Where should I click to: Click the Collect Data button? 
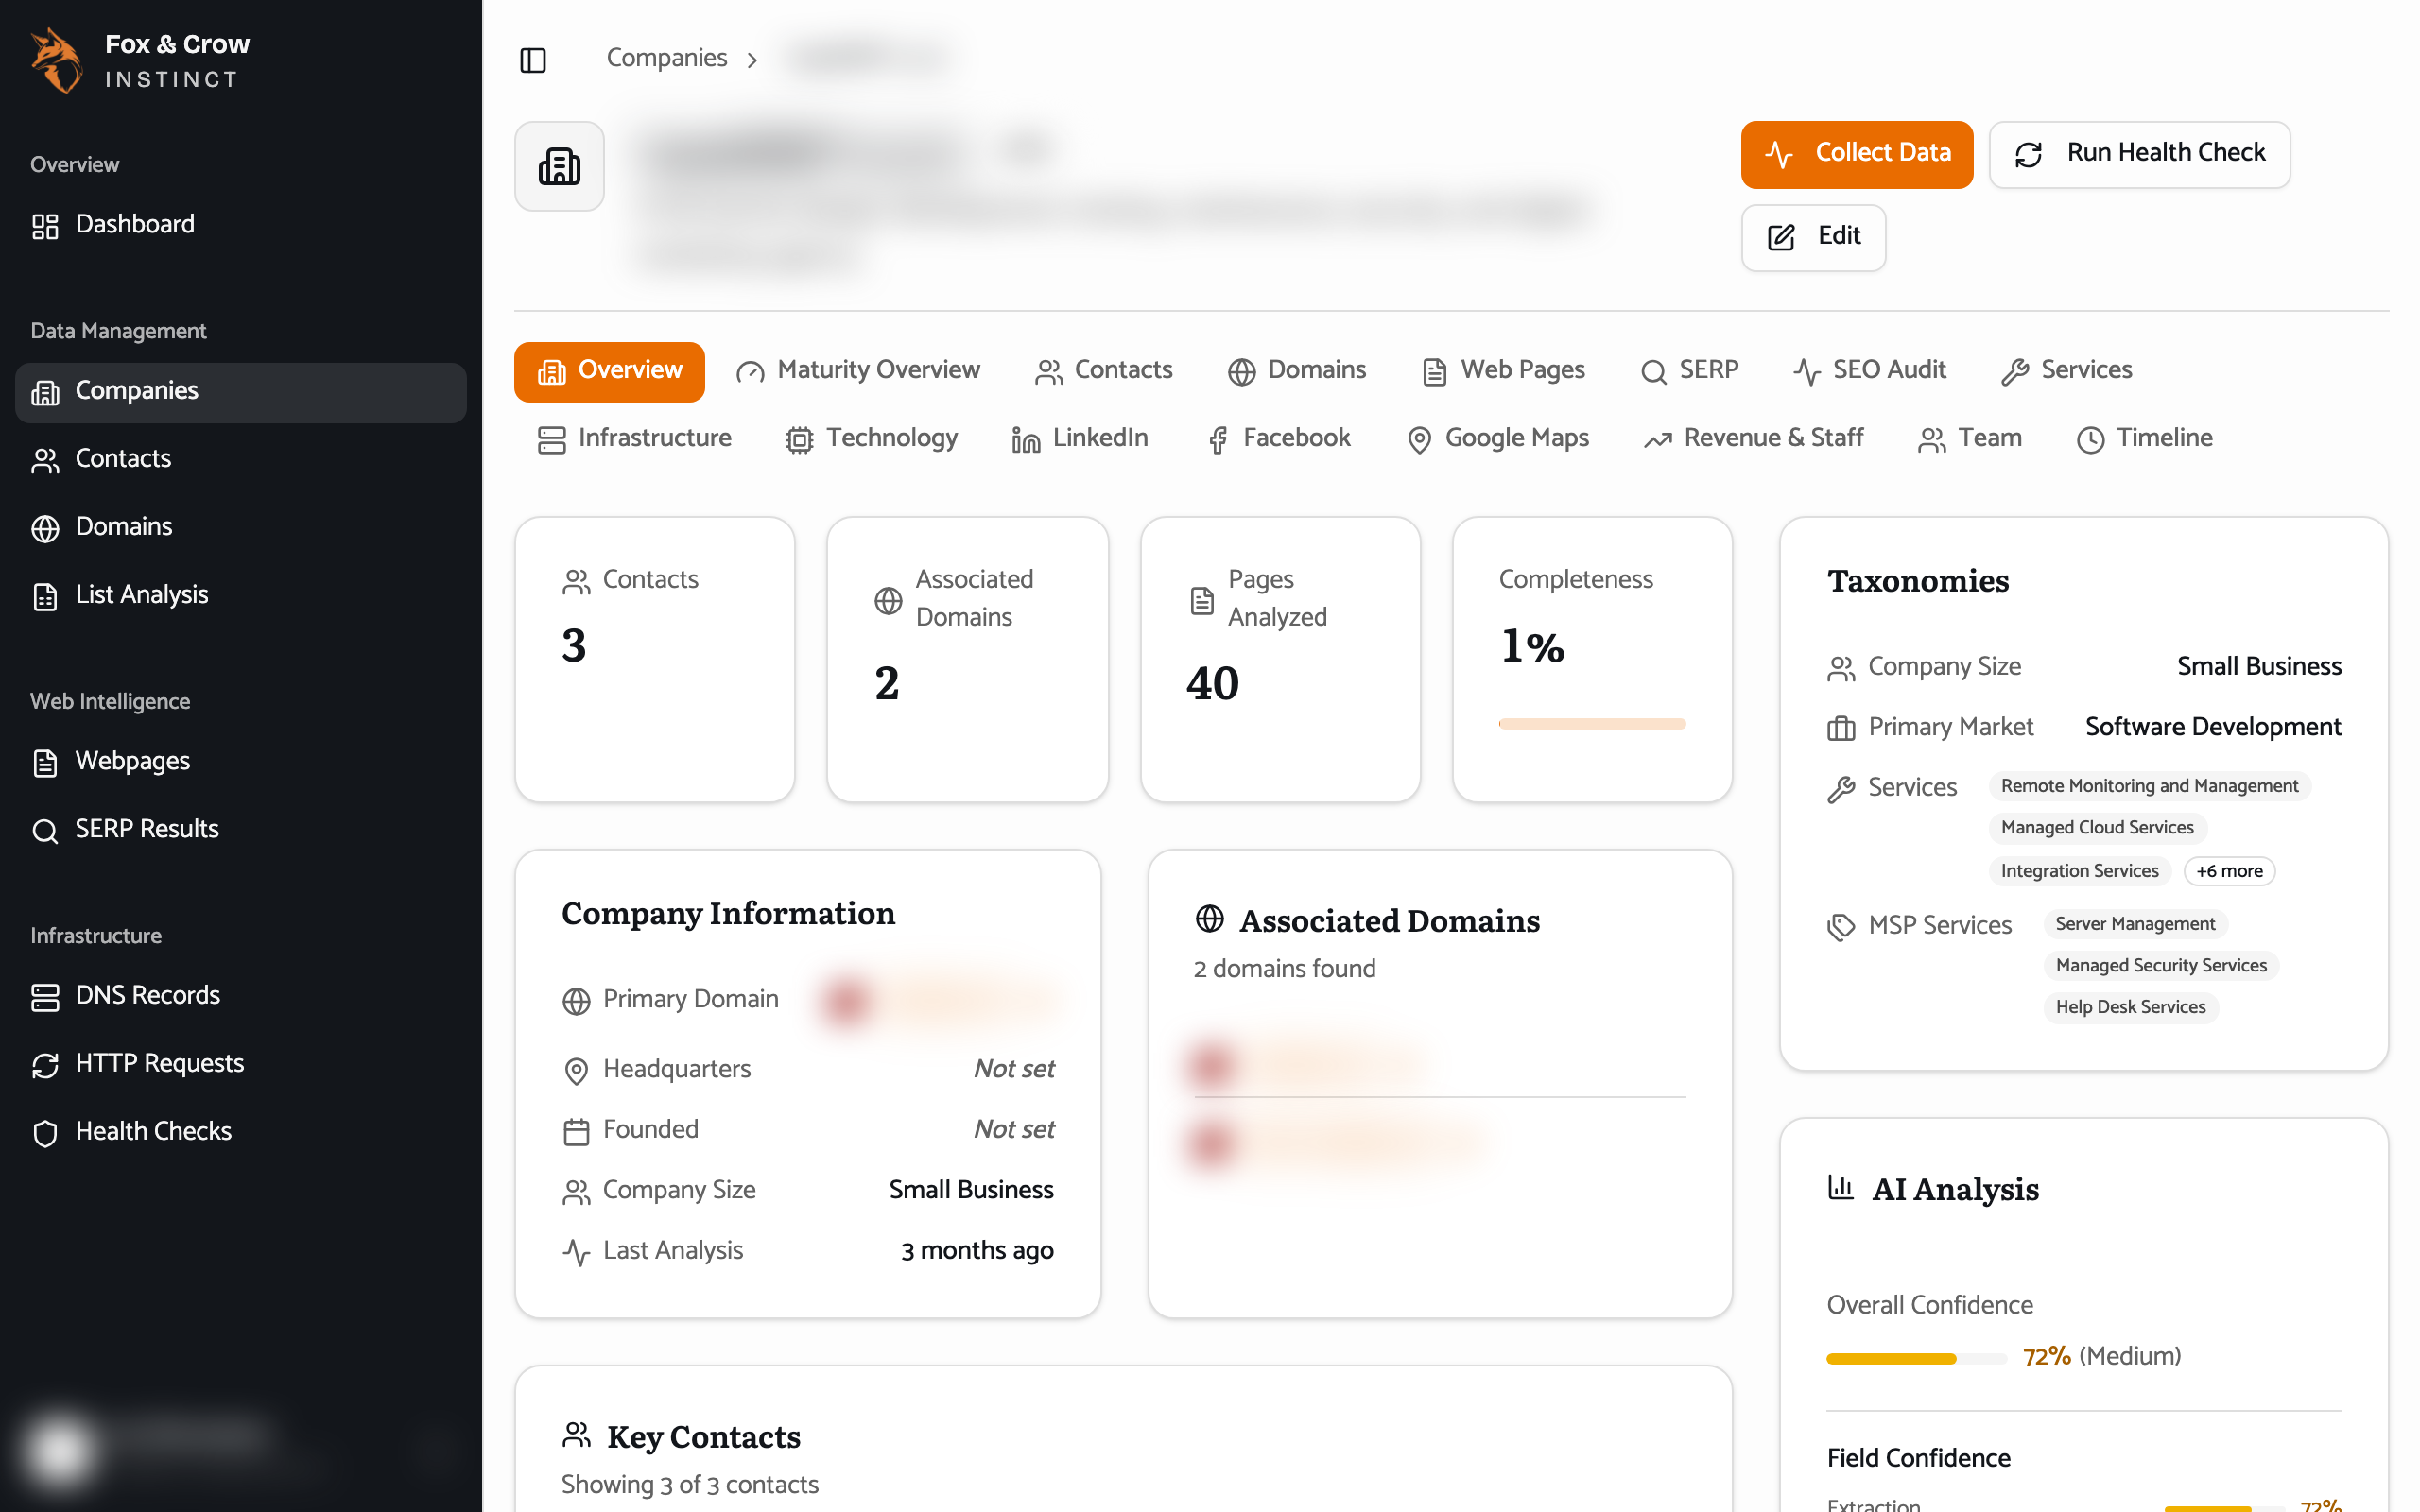point(1856,154)
